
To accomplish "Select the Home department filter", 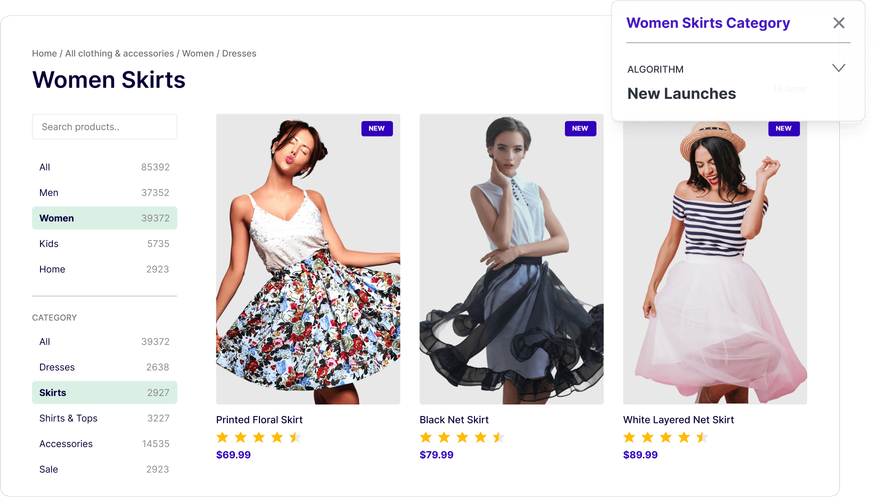I will [105, 269].
